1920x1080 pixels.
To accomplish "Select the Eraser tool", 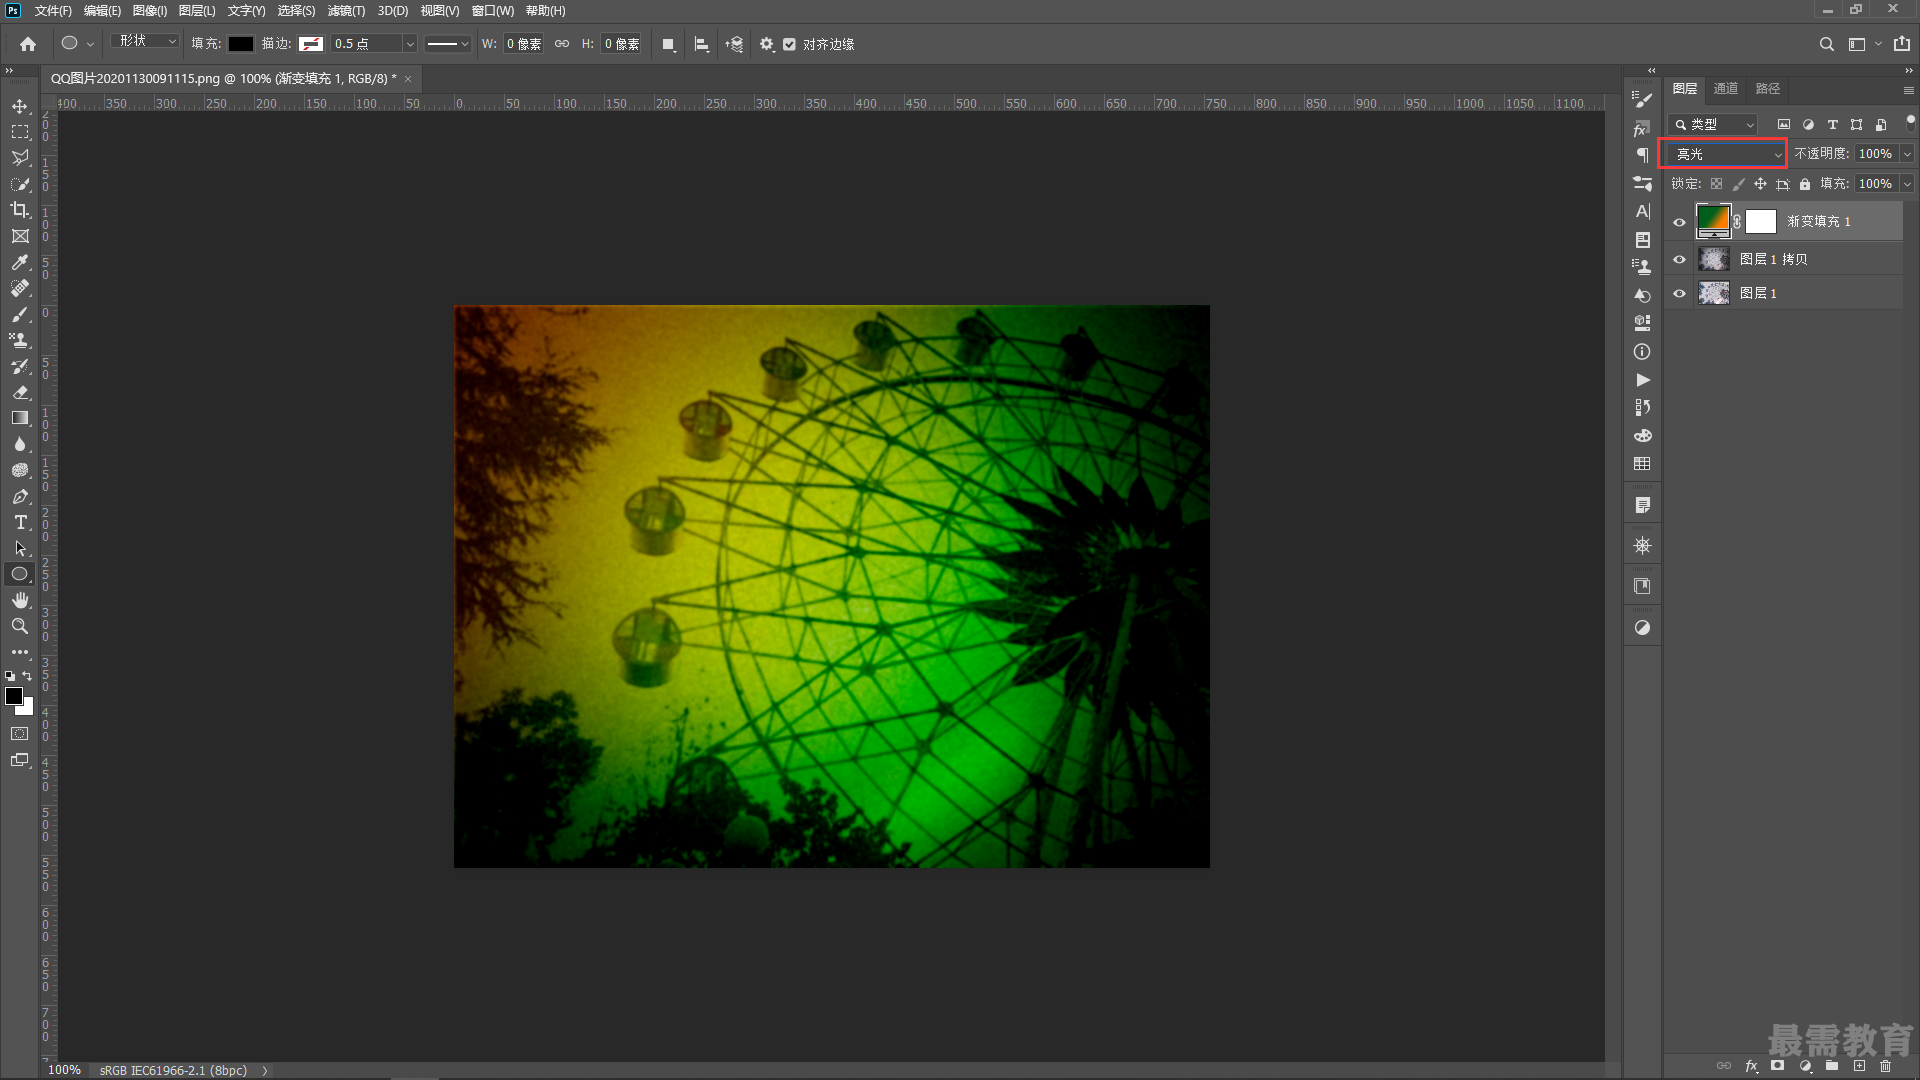I will point(20,392).
